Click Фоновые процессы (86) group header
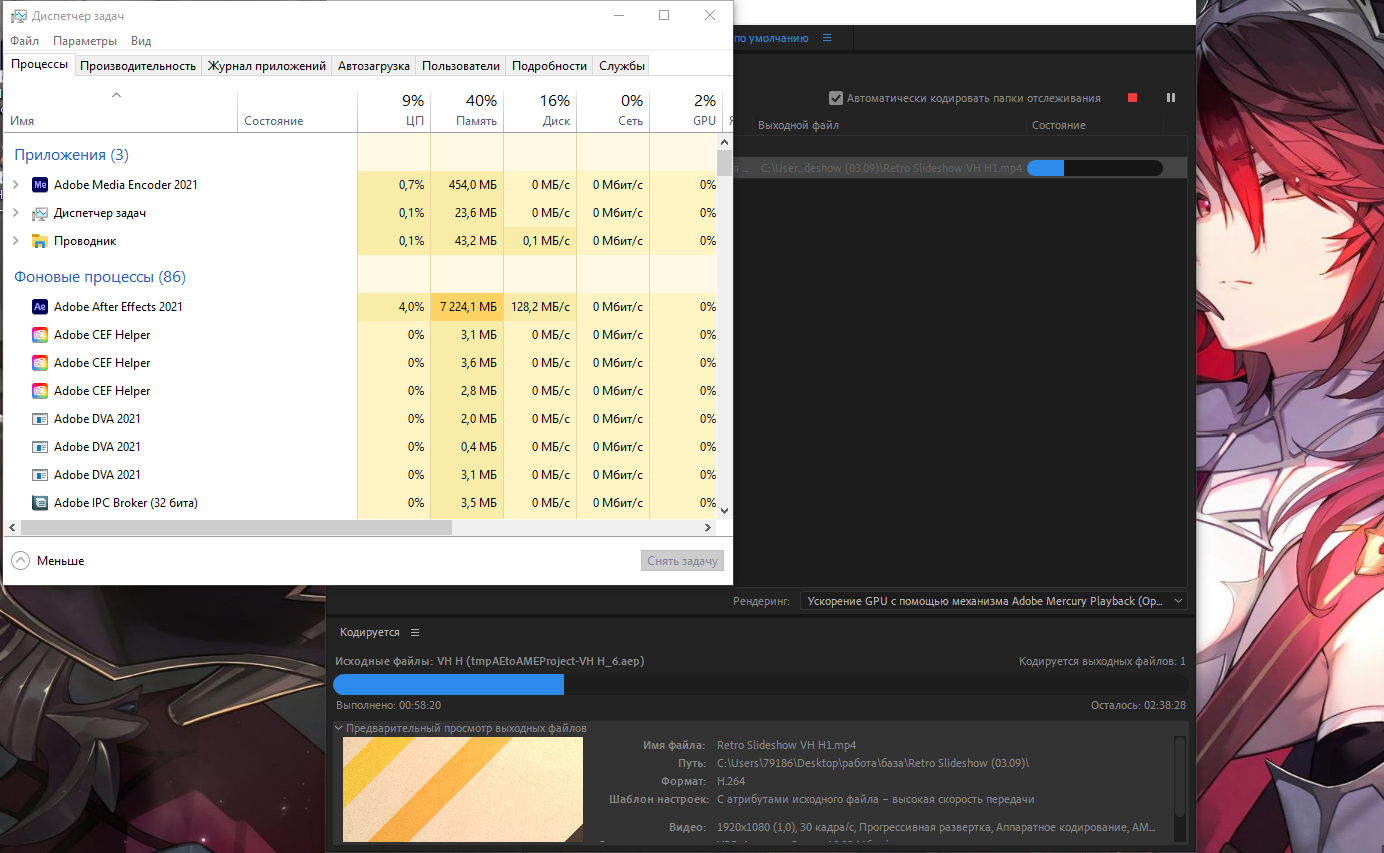1384x853 pixels. tap(100, 277)
